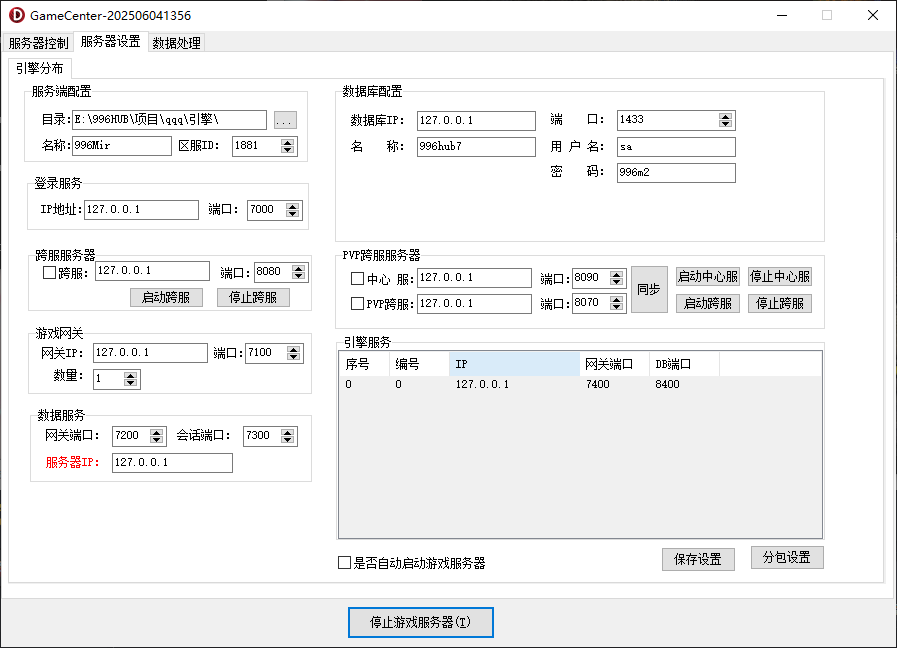Decrease the database port 1433
Screen dimensions: 897x648
[726, 124]
